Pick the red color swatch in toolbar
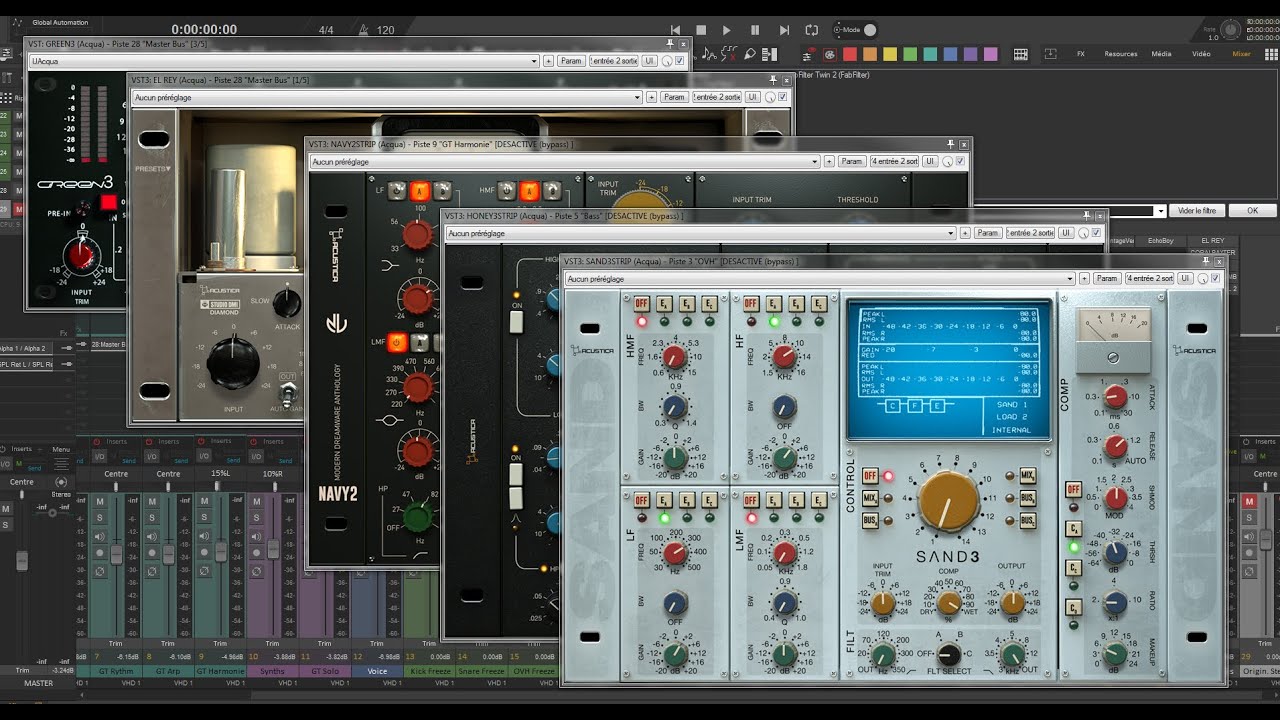The image size is (1280, 720). click(849, 54)
